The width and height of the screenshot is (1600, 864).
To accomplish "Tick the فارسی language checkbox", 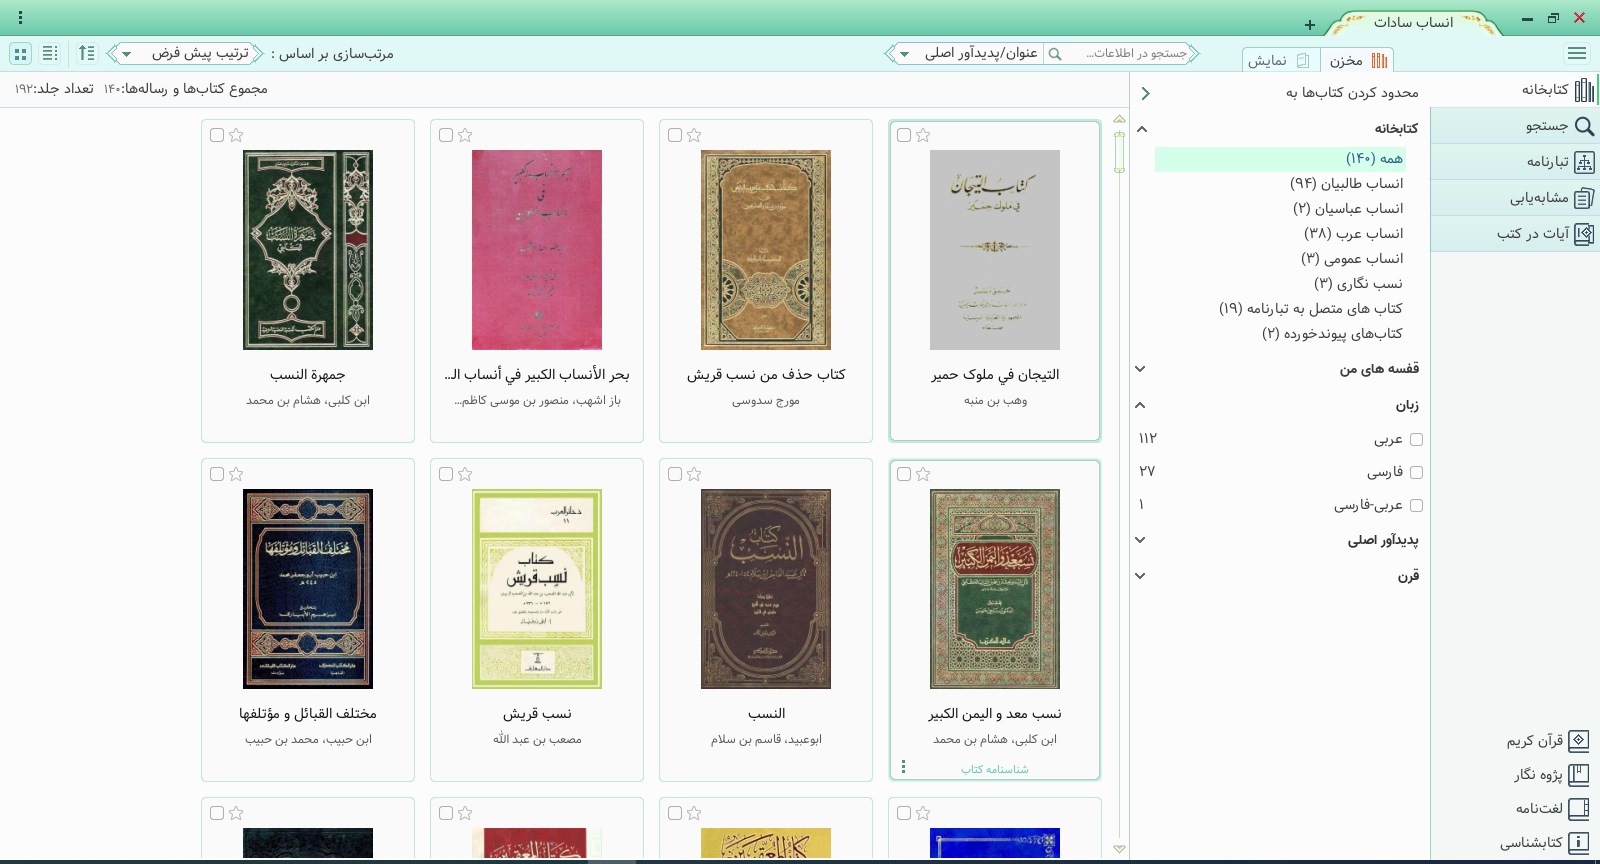I will 1416,472.
